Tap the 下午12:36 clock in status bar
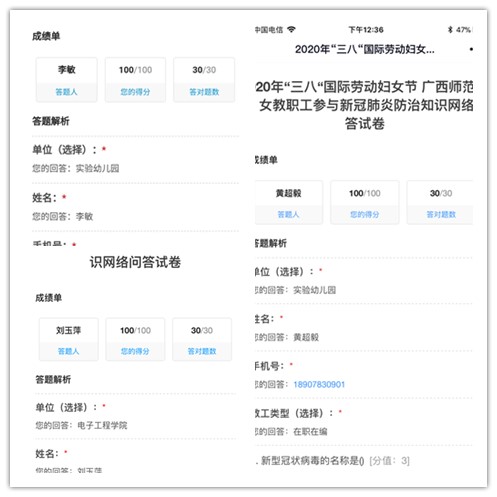497x497 pixels. (x=366, y=30)
